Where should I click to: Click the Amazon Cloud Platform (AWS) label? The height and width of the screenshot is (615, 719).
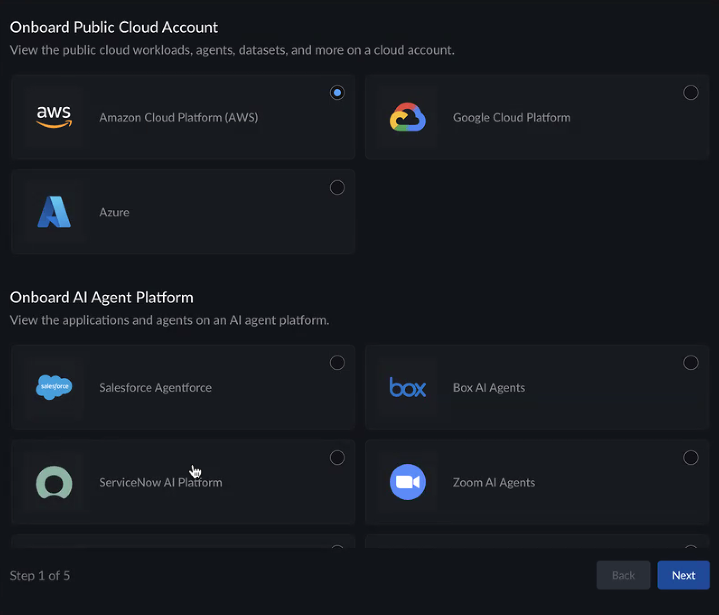click(x=178, y=117)
